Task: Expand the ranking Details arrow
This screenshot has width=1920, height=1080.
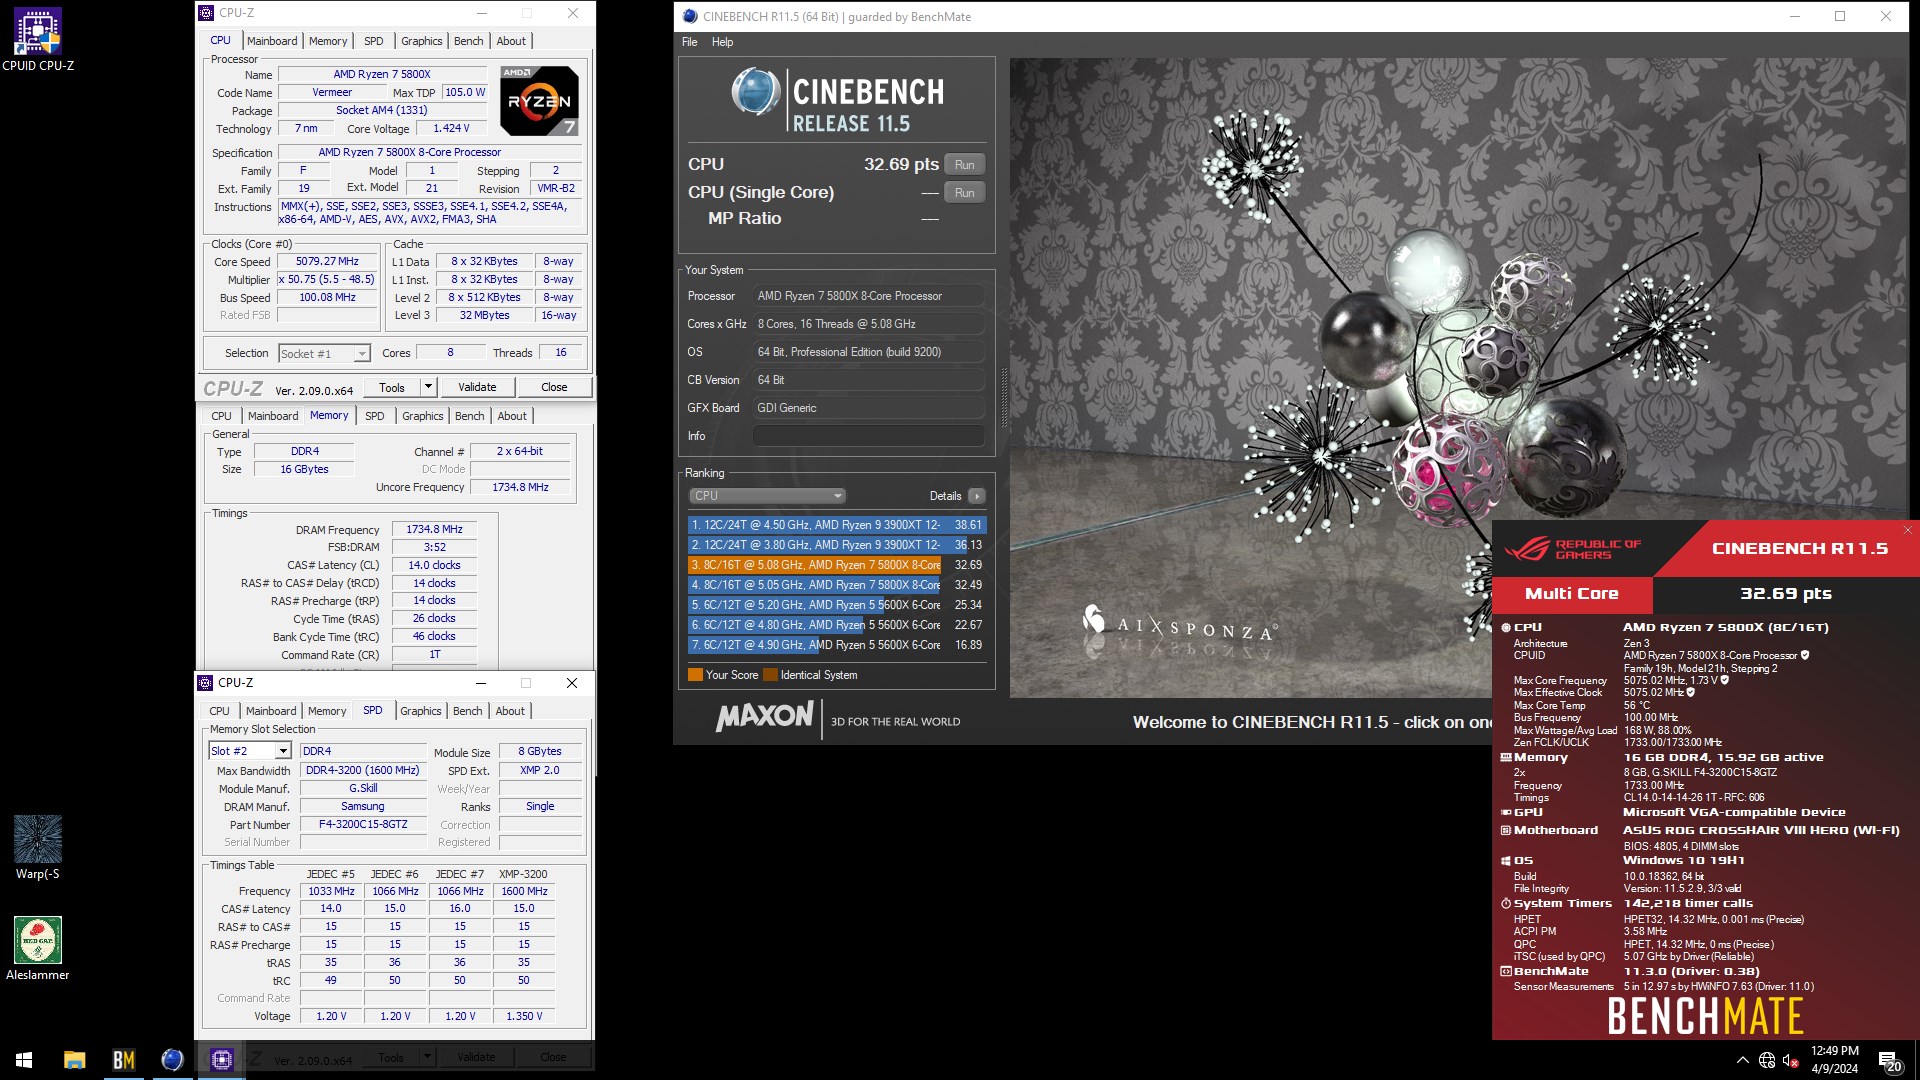Action: tap(977, 496)
